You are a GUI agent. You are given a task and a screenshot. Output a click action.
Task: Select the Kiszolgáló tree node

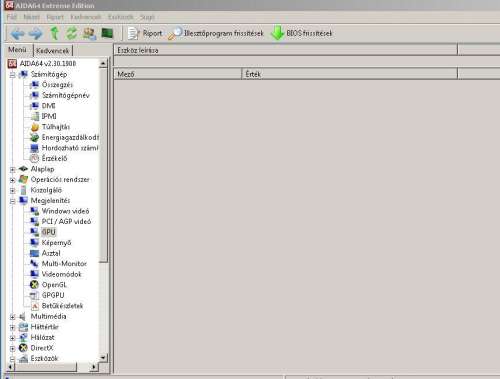(x=46, y=190)
